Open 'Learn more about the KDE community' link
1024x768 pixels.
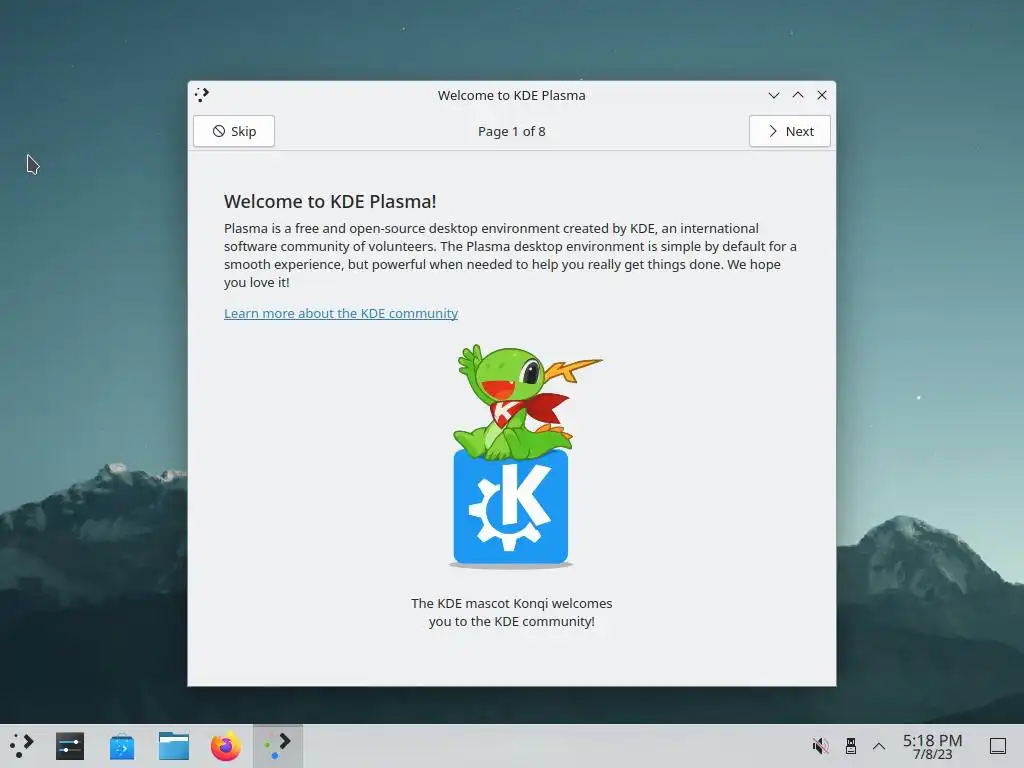click(341, 313)
